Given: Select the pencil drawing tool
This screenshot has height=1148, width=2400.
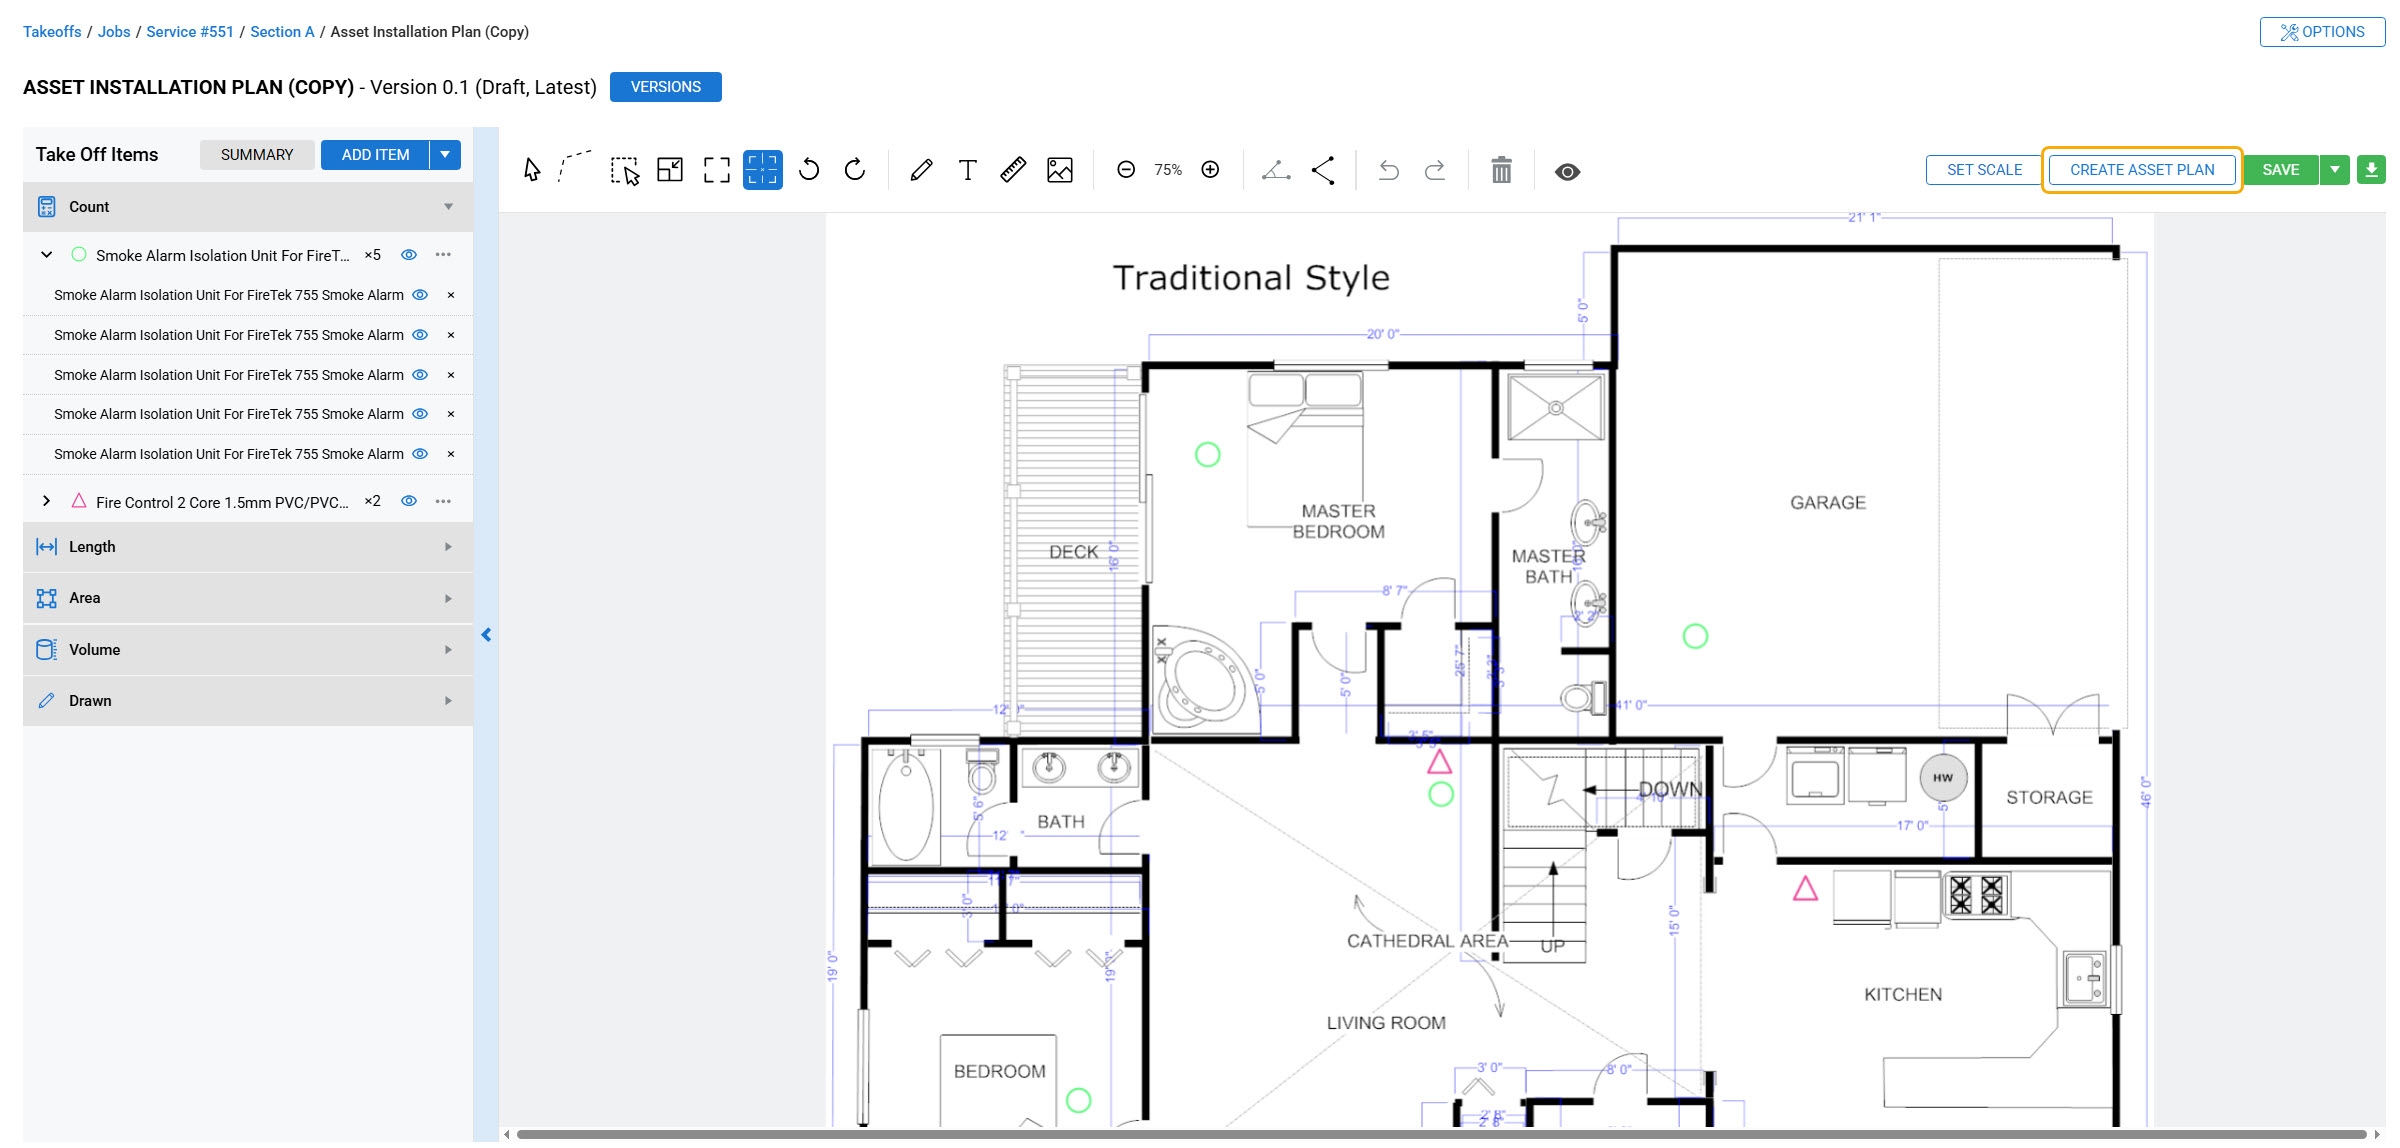Looking at the screenshot, I should (x=921, y=170).
